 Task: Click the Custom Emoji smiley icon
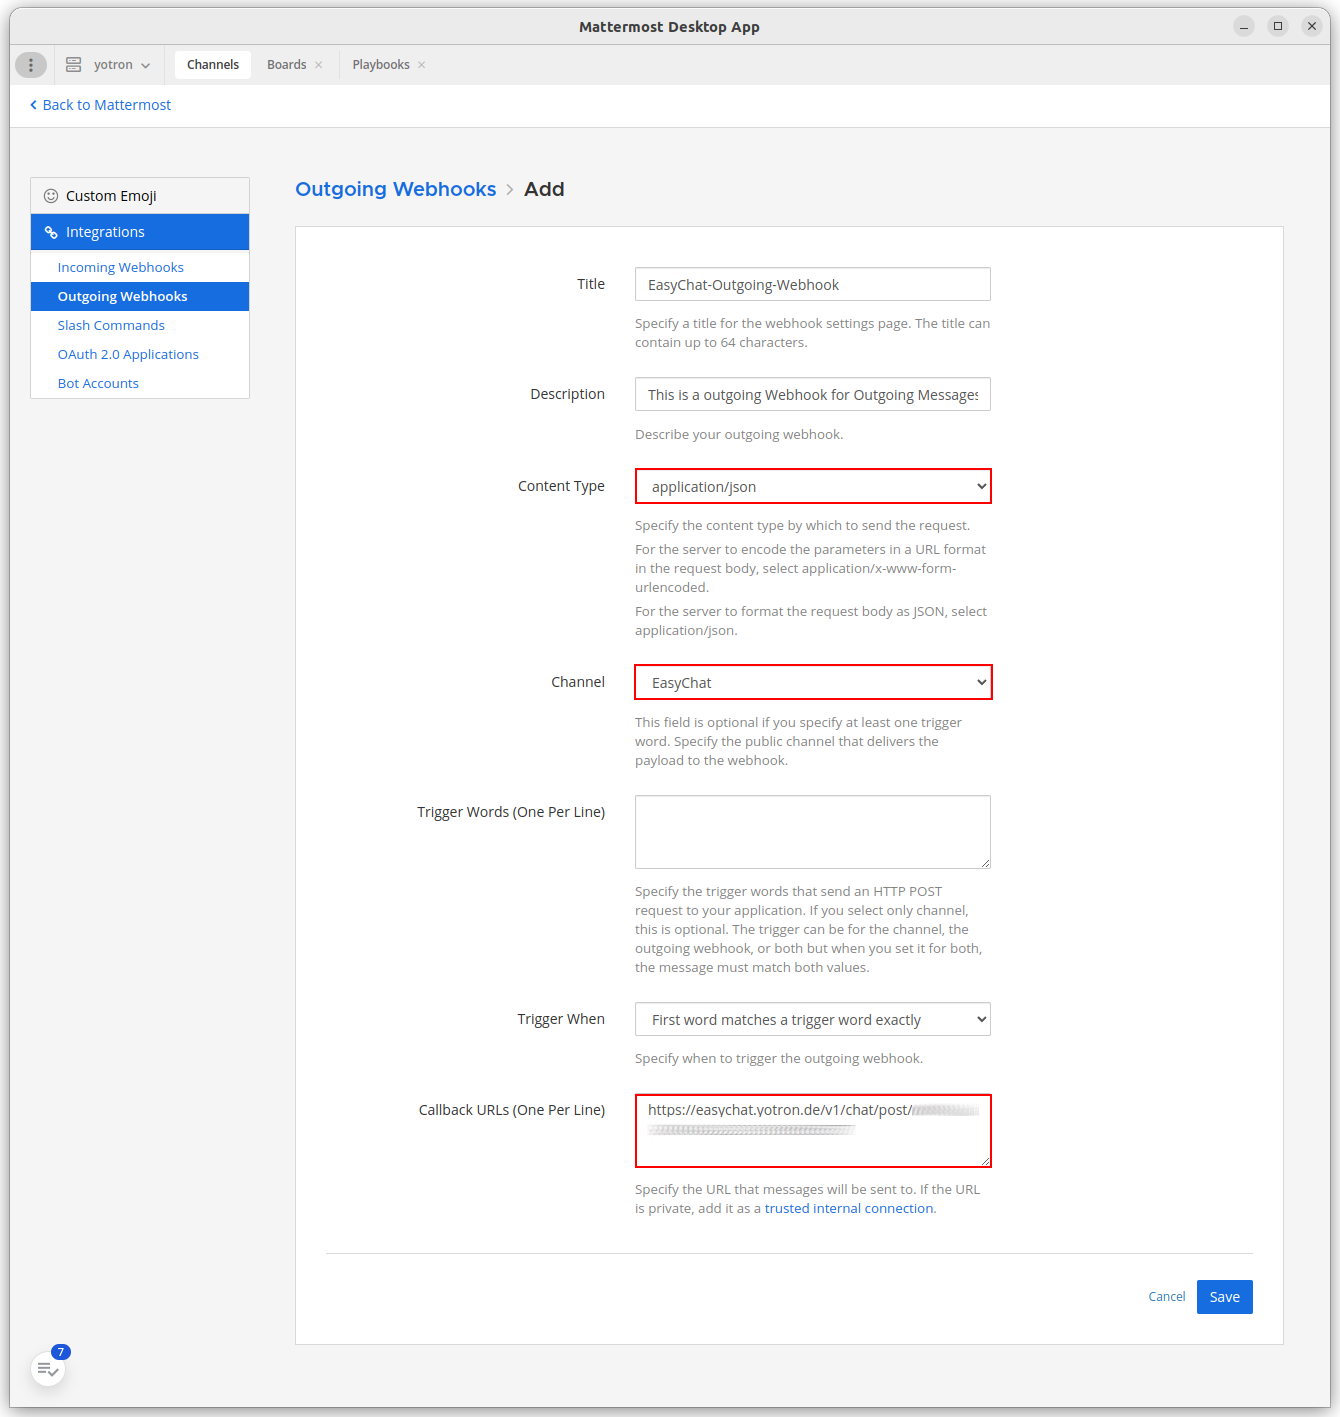pyautogui.click(x=51, y=196)
